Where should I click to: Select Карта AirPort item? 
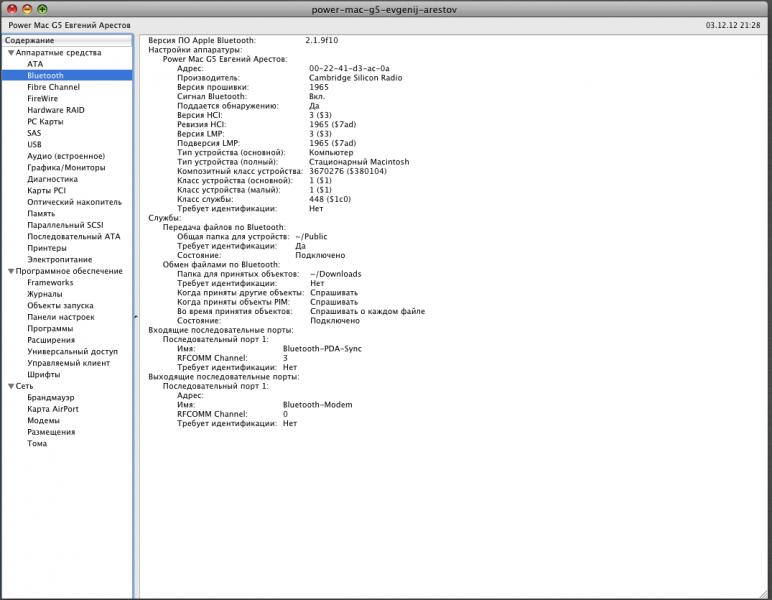coord(53,409)
